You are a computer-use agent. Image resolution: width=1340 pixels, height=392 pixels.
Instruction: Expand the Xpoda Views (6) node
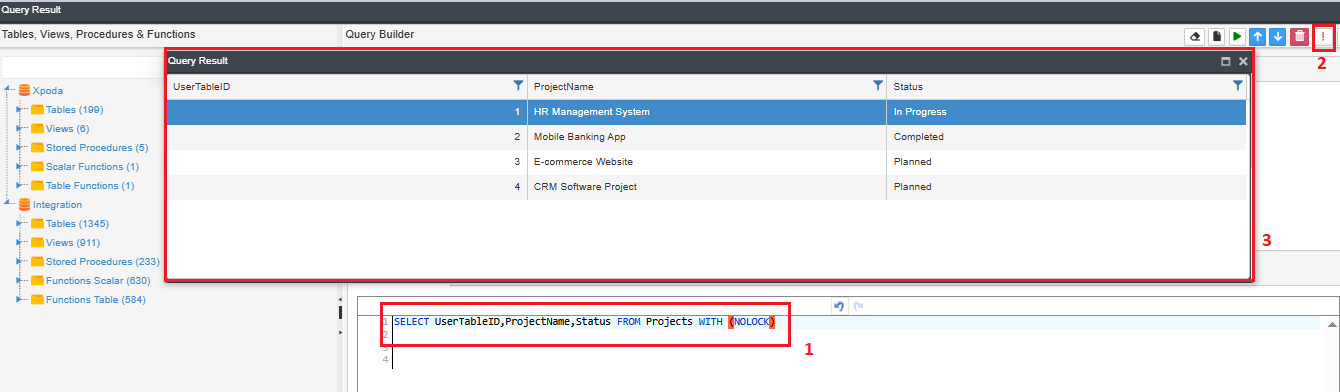click(20, 128)
